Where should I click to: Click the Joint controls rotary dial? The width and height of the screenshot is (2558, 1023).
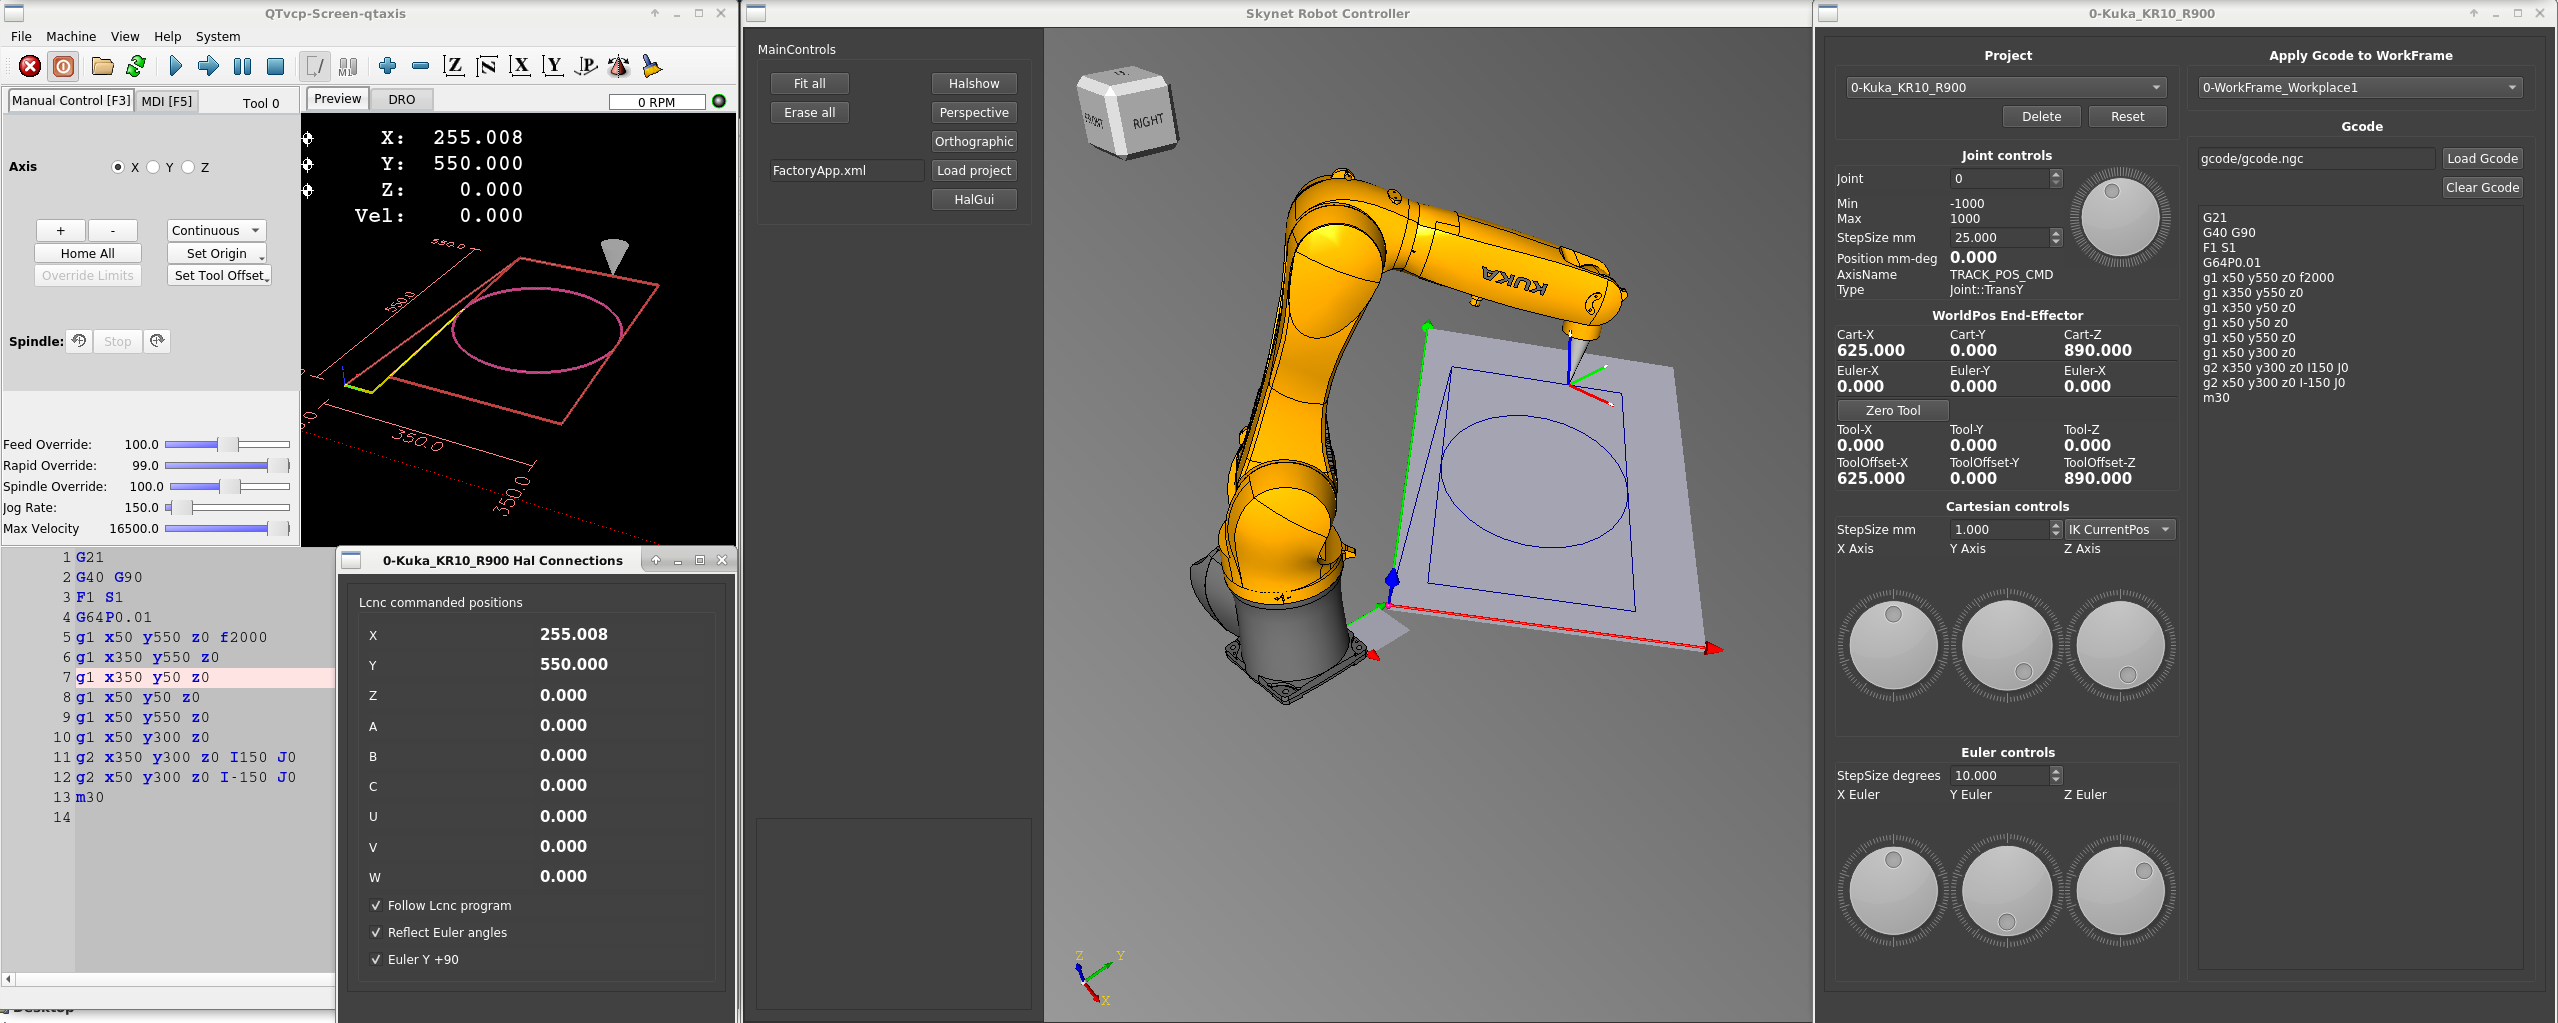click(x=2120, y=216)
